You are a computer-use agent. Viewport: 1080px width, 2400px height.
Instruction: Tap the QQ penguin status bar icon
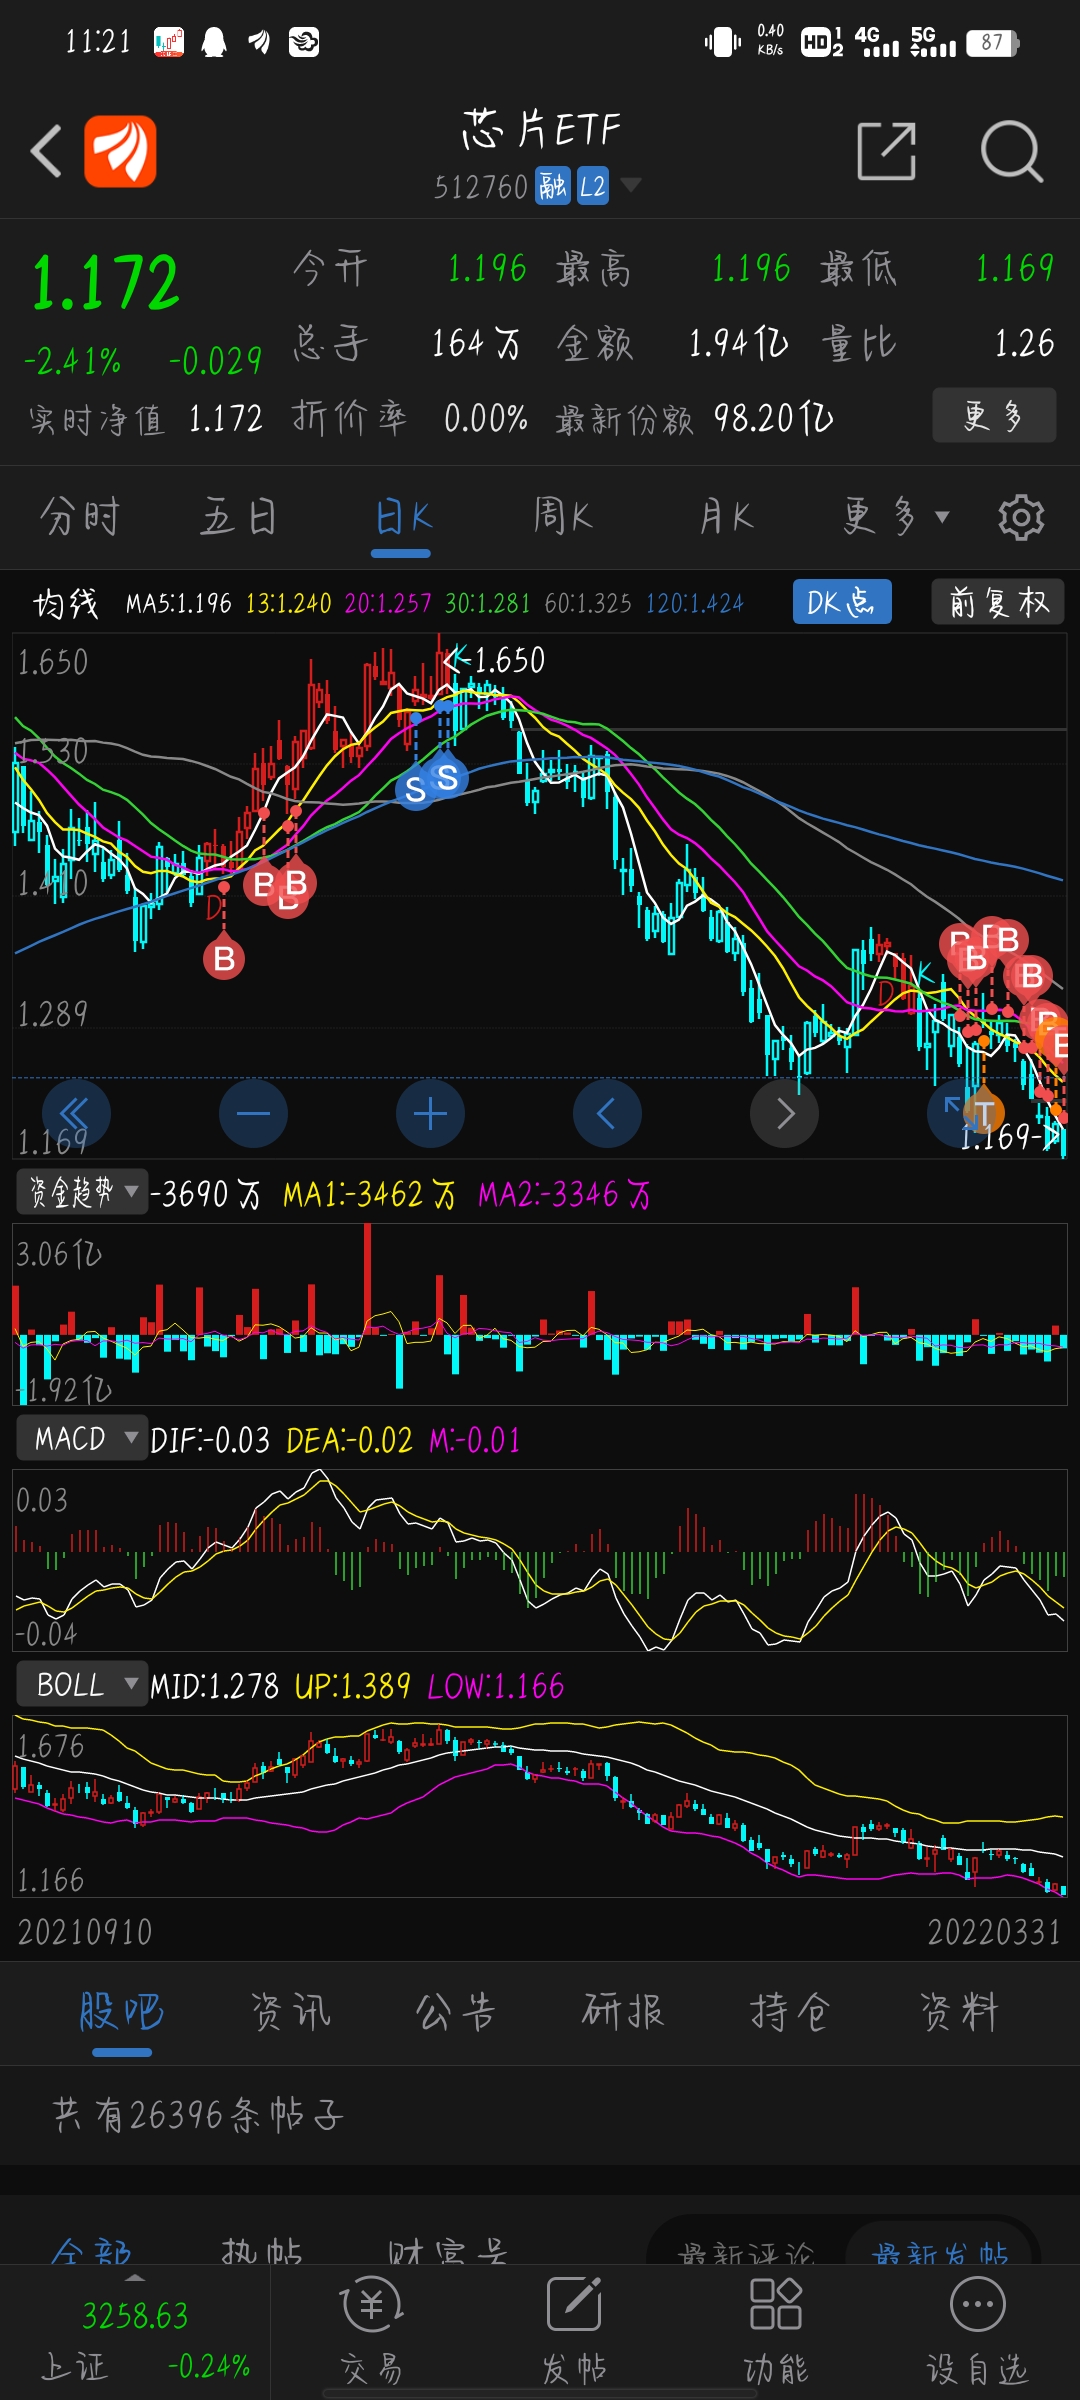pos(214,42)
